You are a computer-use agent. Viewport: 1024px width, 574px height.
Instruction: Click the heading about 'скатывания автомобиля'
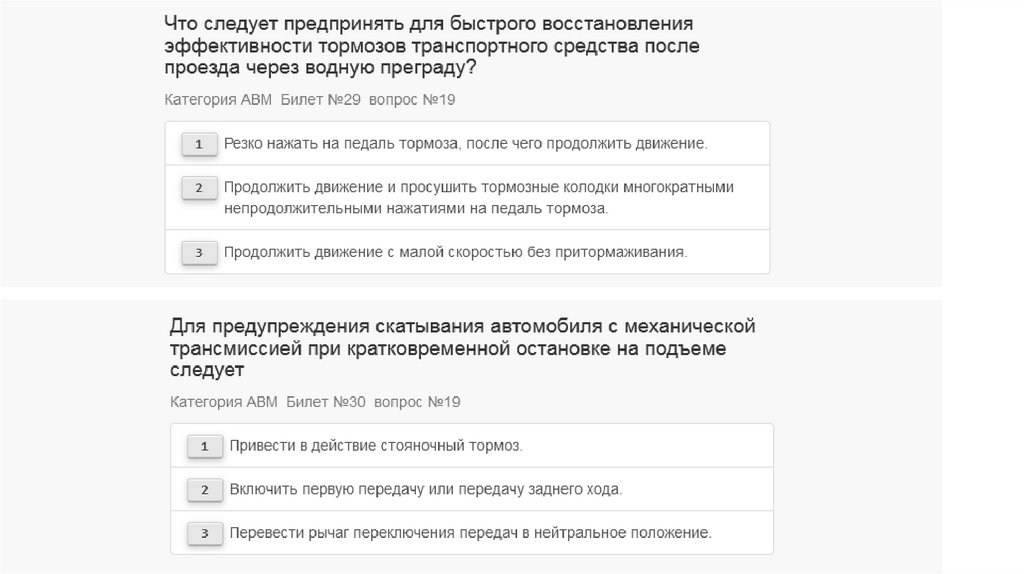pos(462,348)
